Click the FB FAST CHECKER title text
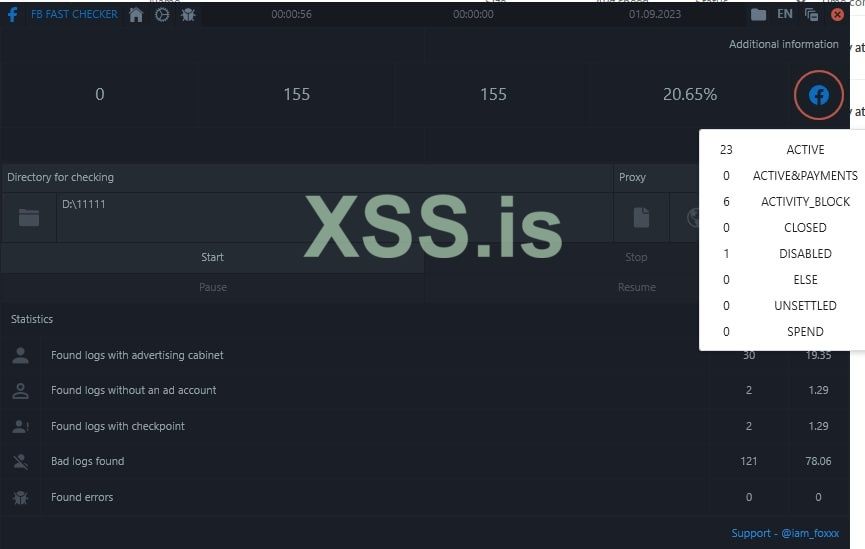 (74, 14)
